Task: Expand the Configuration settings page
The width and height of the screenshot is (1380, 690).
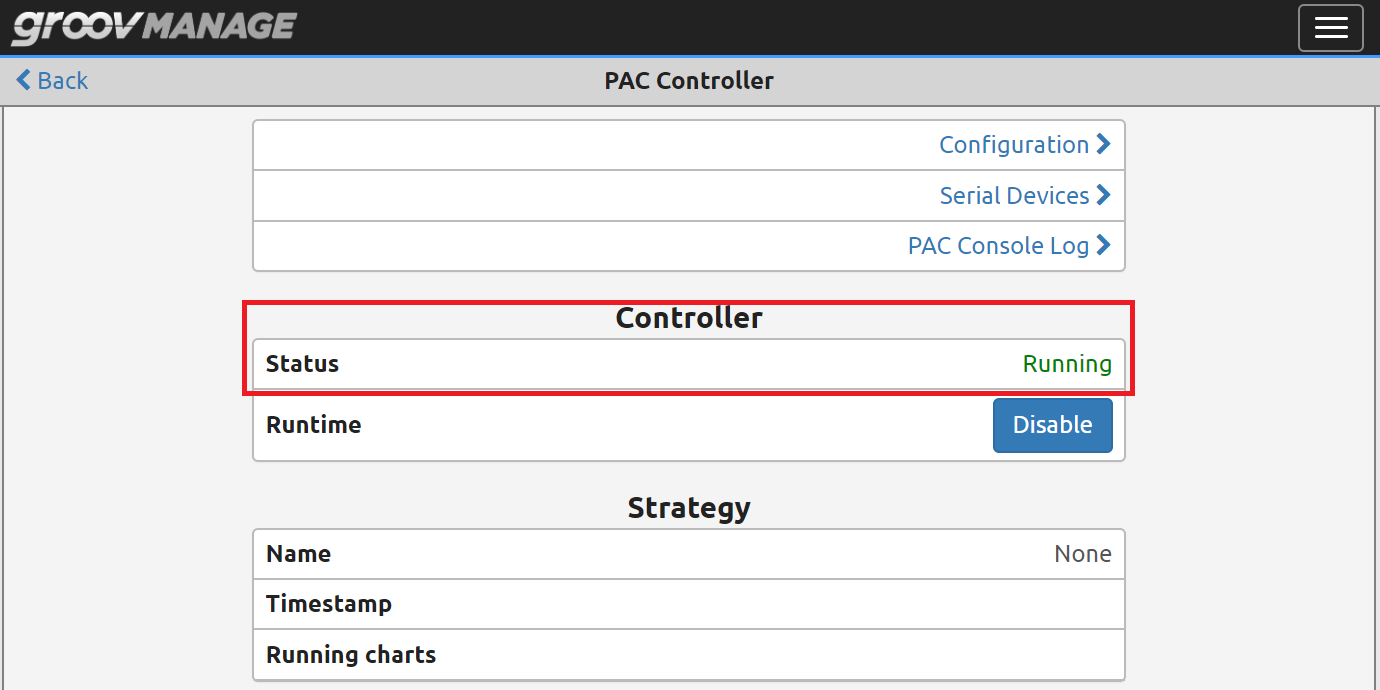Action: point(1014,144)
